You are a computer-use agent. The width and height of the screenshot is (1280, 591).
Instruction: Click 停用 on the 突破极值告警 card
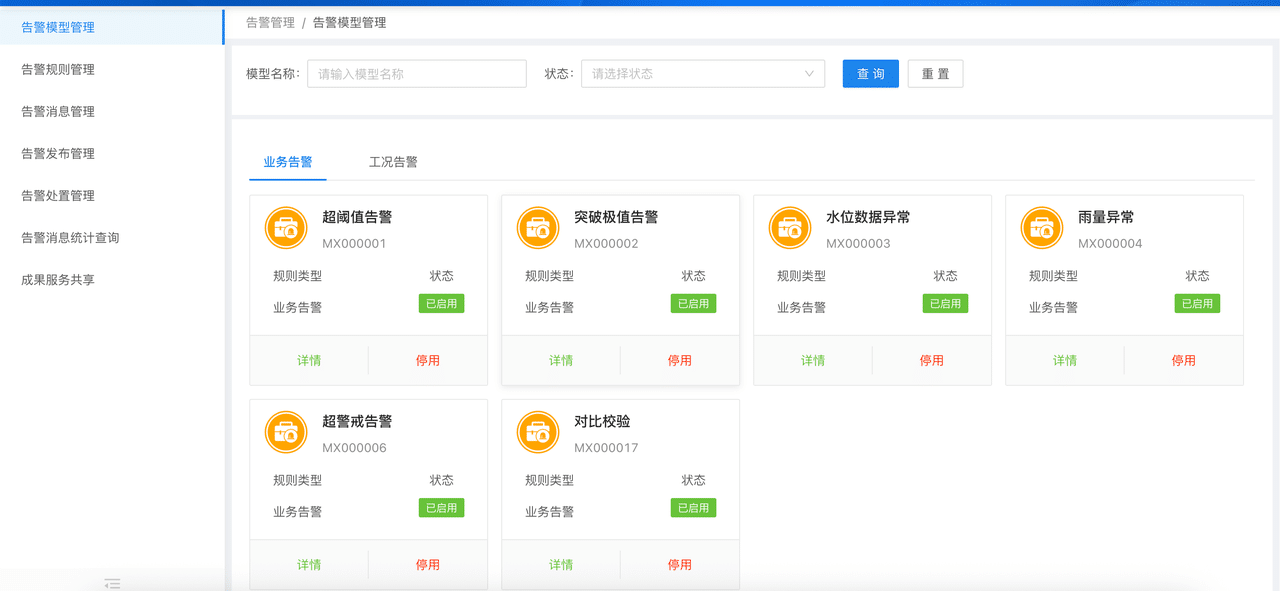[680, 360]
